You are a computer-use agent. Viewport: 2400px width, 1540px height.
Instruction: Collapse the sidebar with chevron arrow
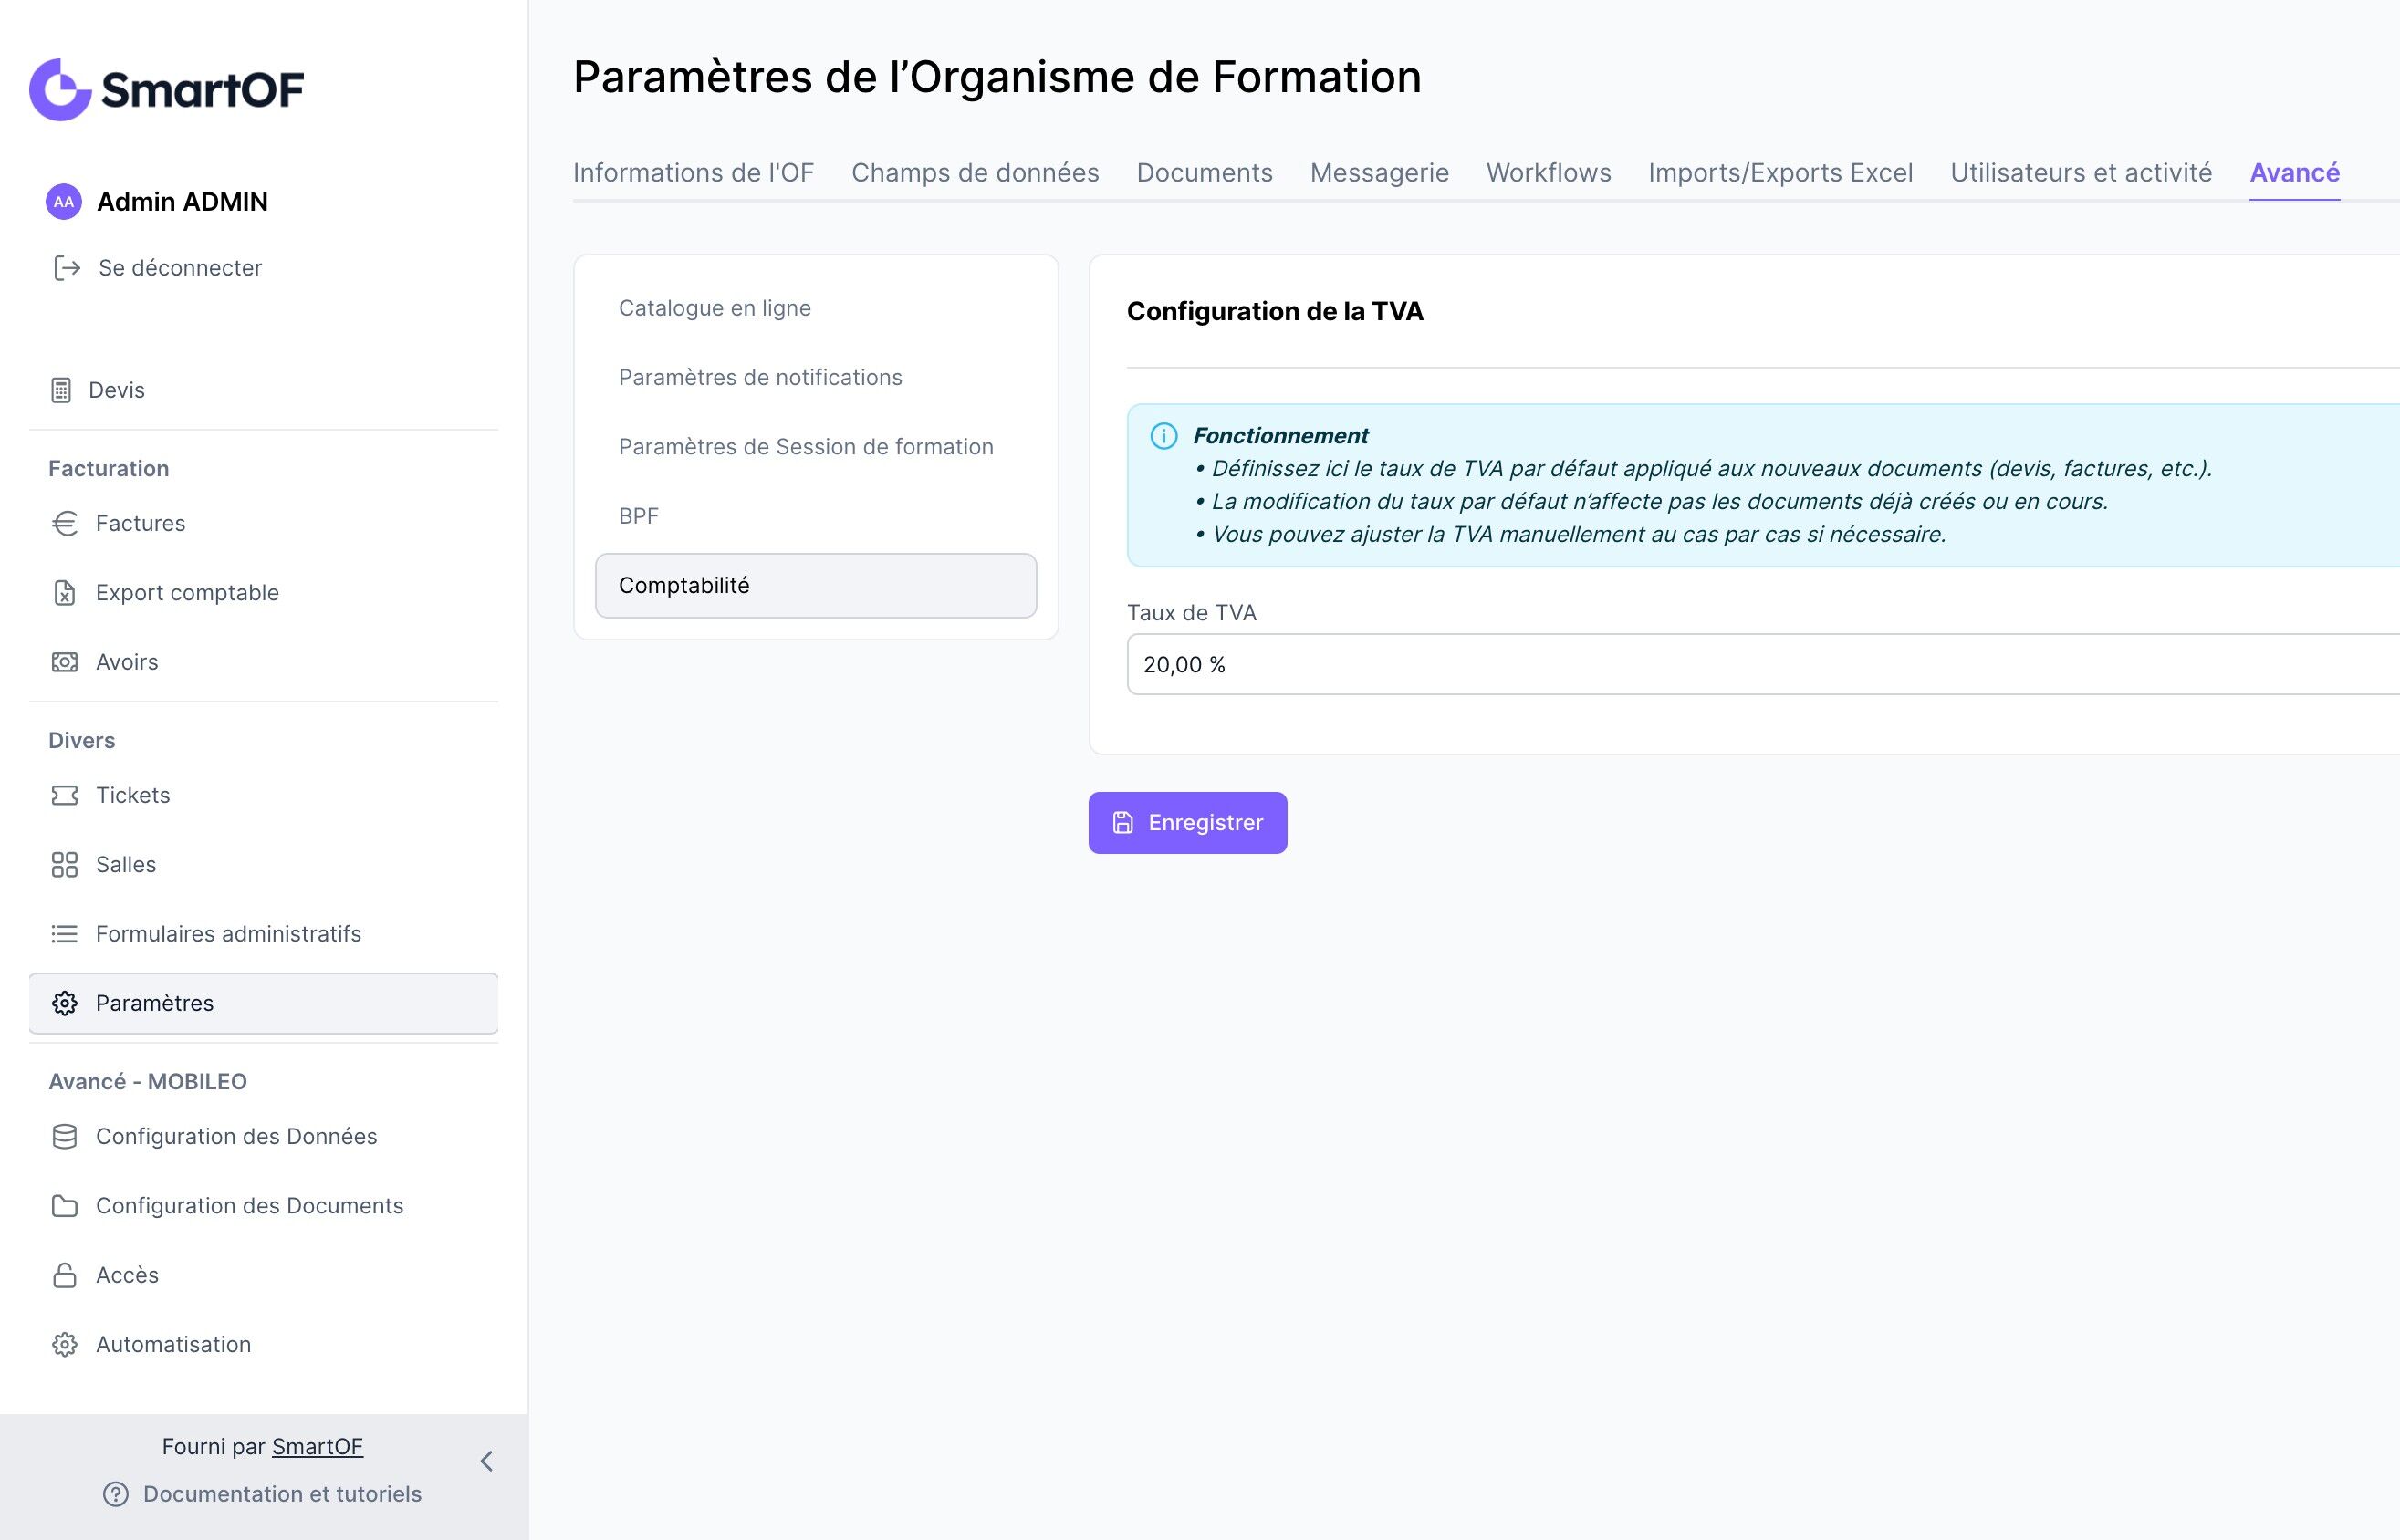[x=487, y=1461]
